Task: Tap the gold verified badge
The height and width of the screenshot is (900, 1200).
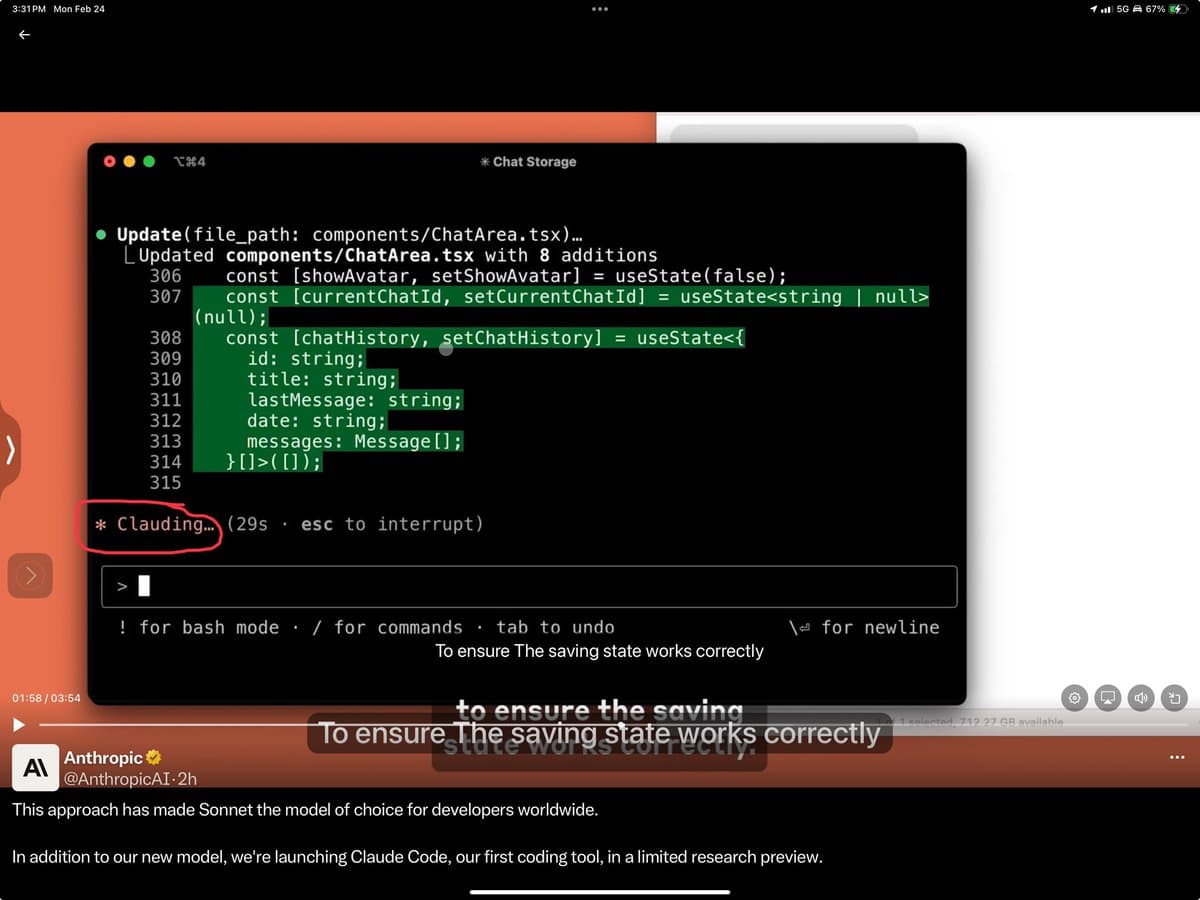Action: click(154, 757)
